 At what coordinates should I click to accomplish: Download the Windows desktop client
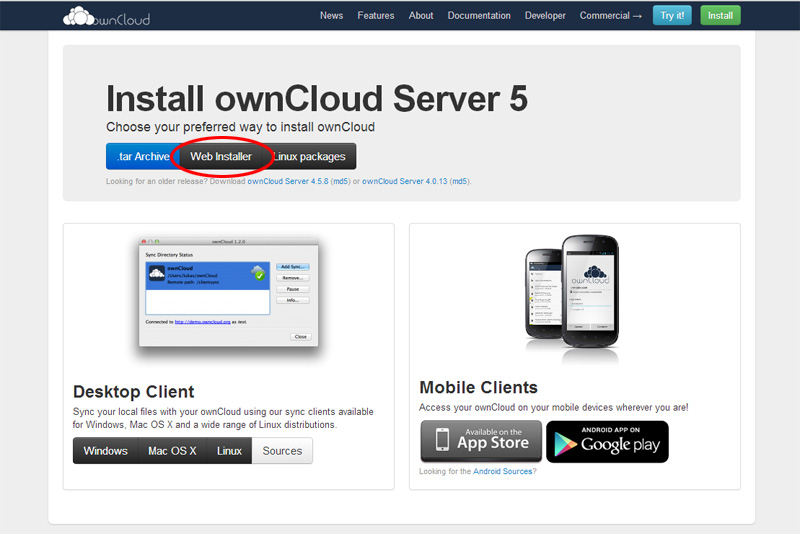point(106,451)
